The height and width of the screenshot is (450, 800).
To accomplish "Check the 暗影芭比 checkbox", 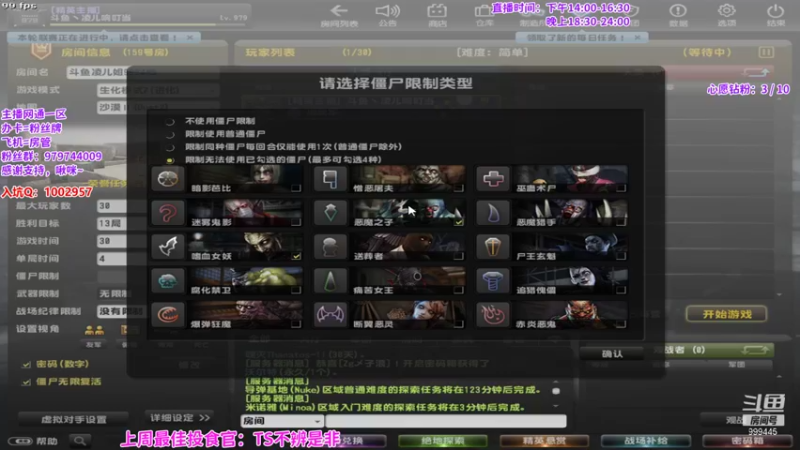I will tap(296, 188).
